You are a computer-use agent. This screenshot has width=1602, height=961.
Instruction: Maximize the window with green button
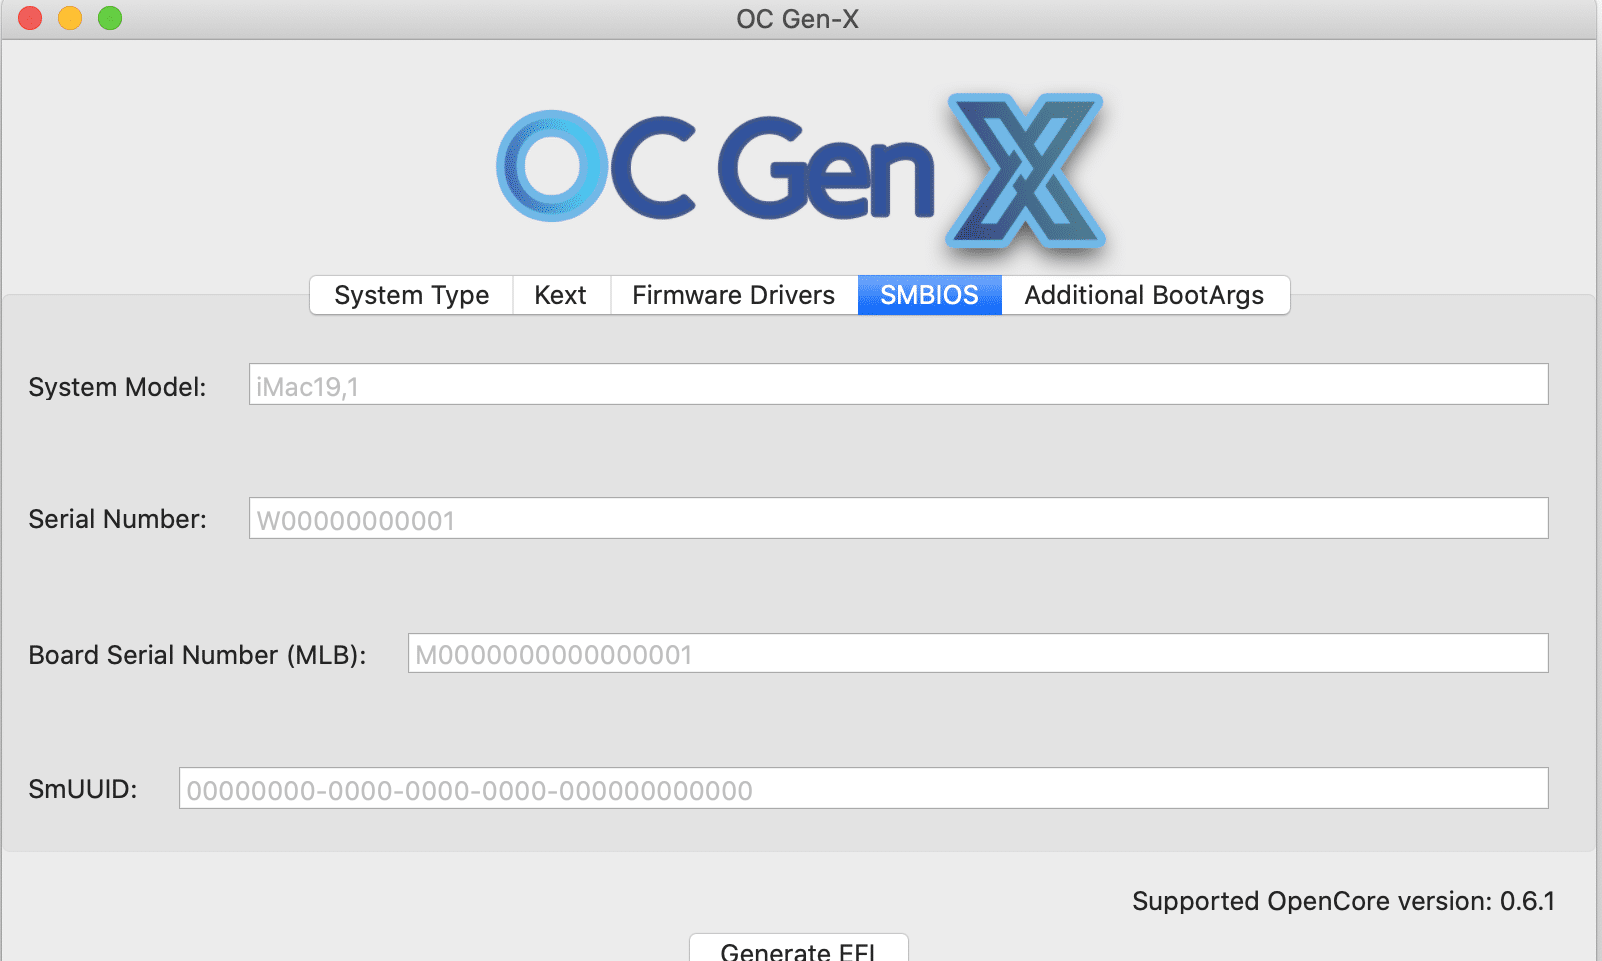coord(110,18)
